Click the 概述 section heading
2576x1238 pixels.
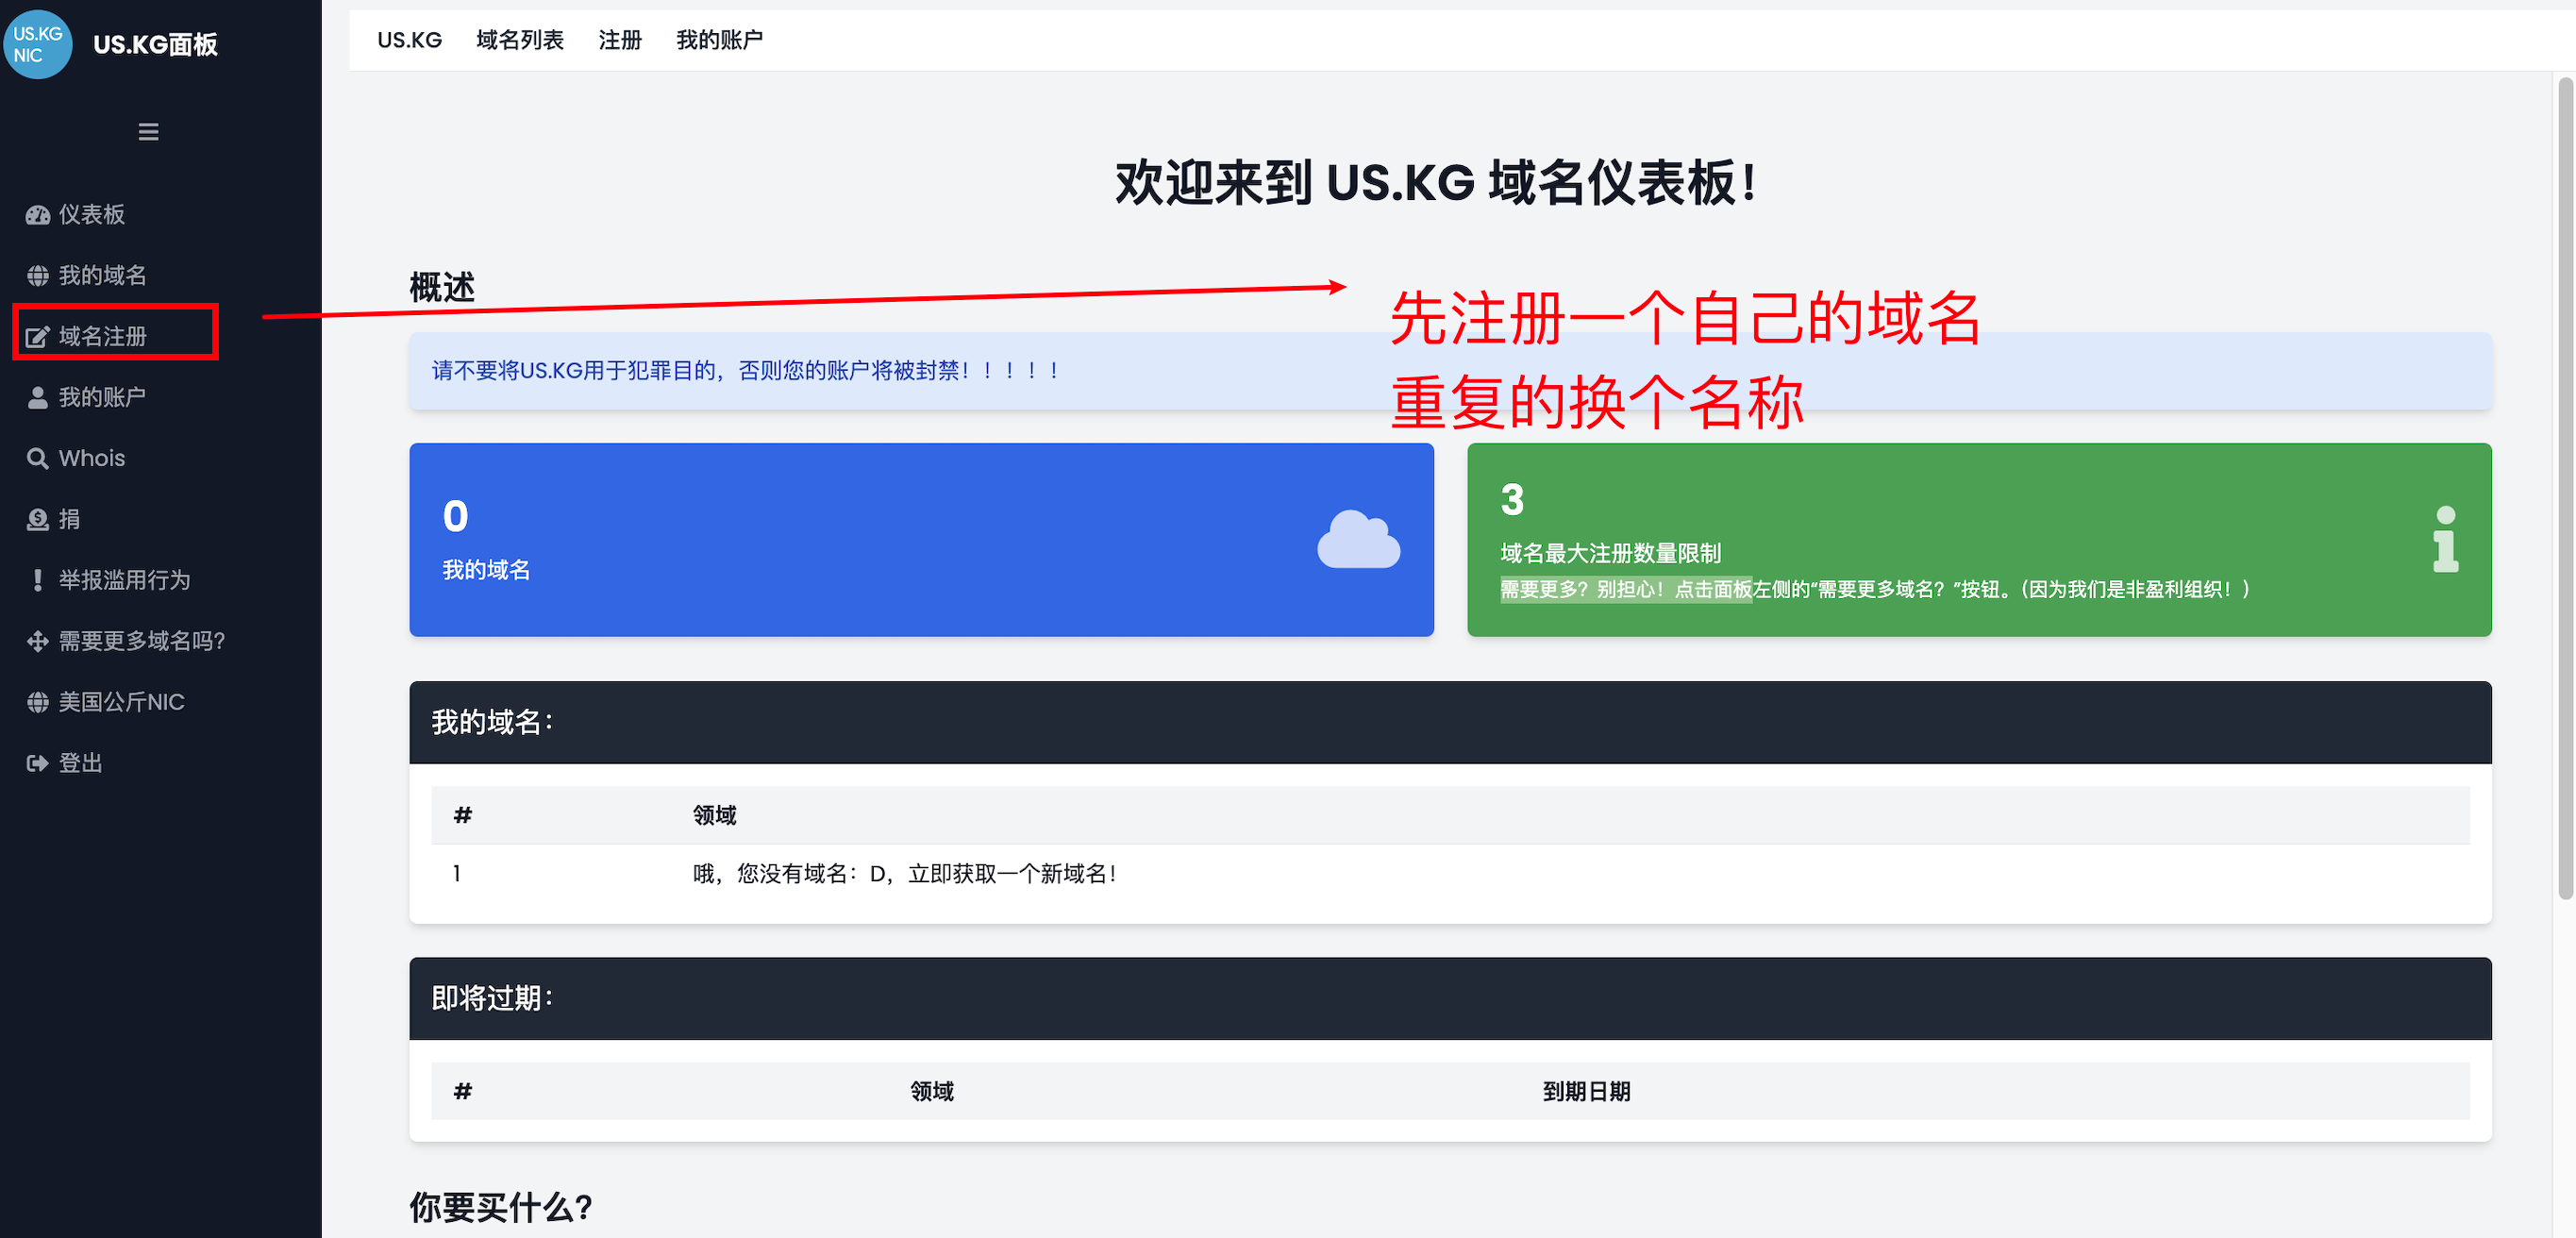point(442,288)
